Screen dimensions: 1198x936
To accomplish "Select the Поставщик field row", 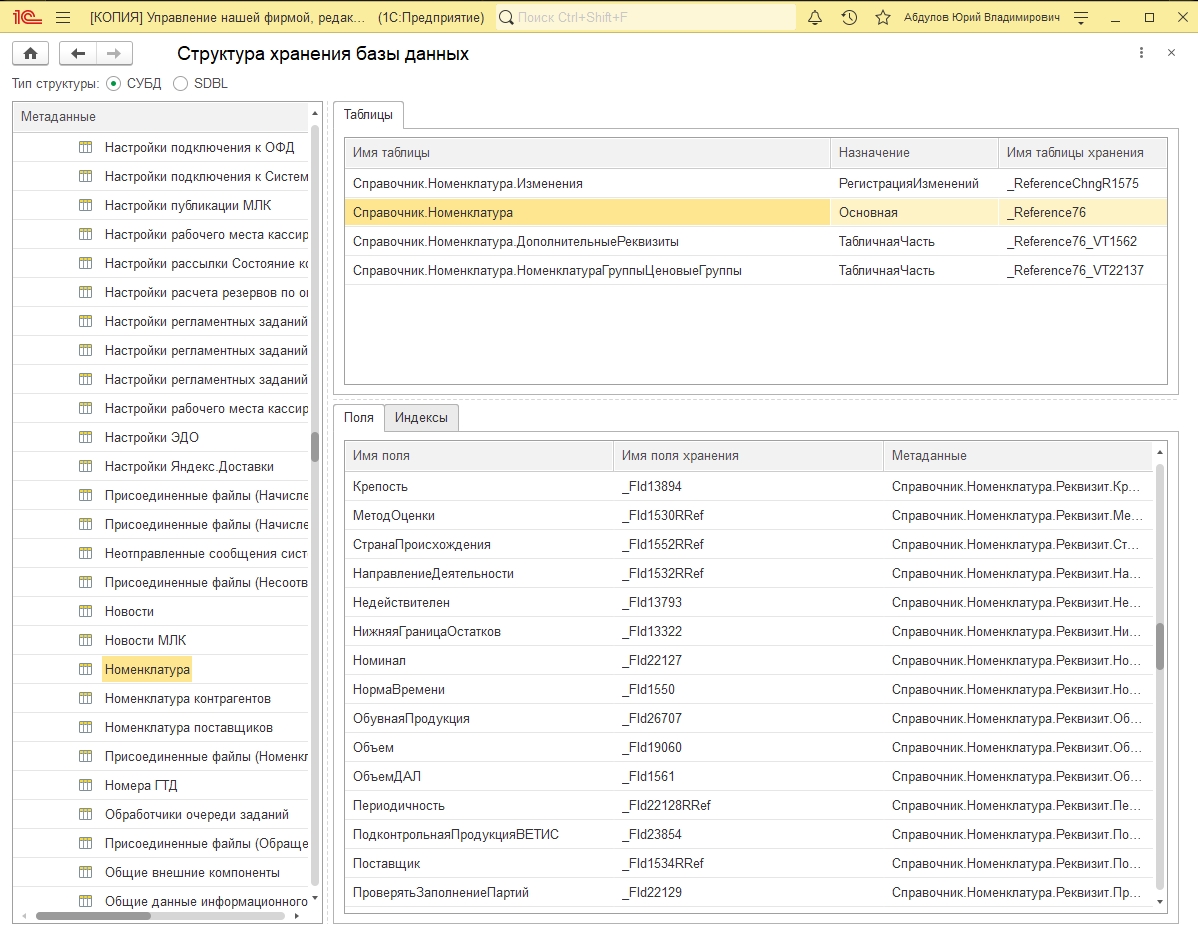I will [x=748, y=863].
